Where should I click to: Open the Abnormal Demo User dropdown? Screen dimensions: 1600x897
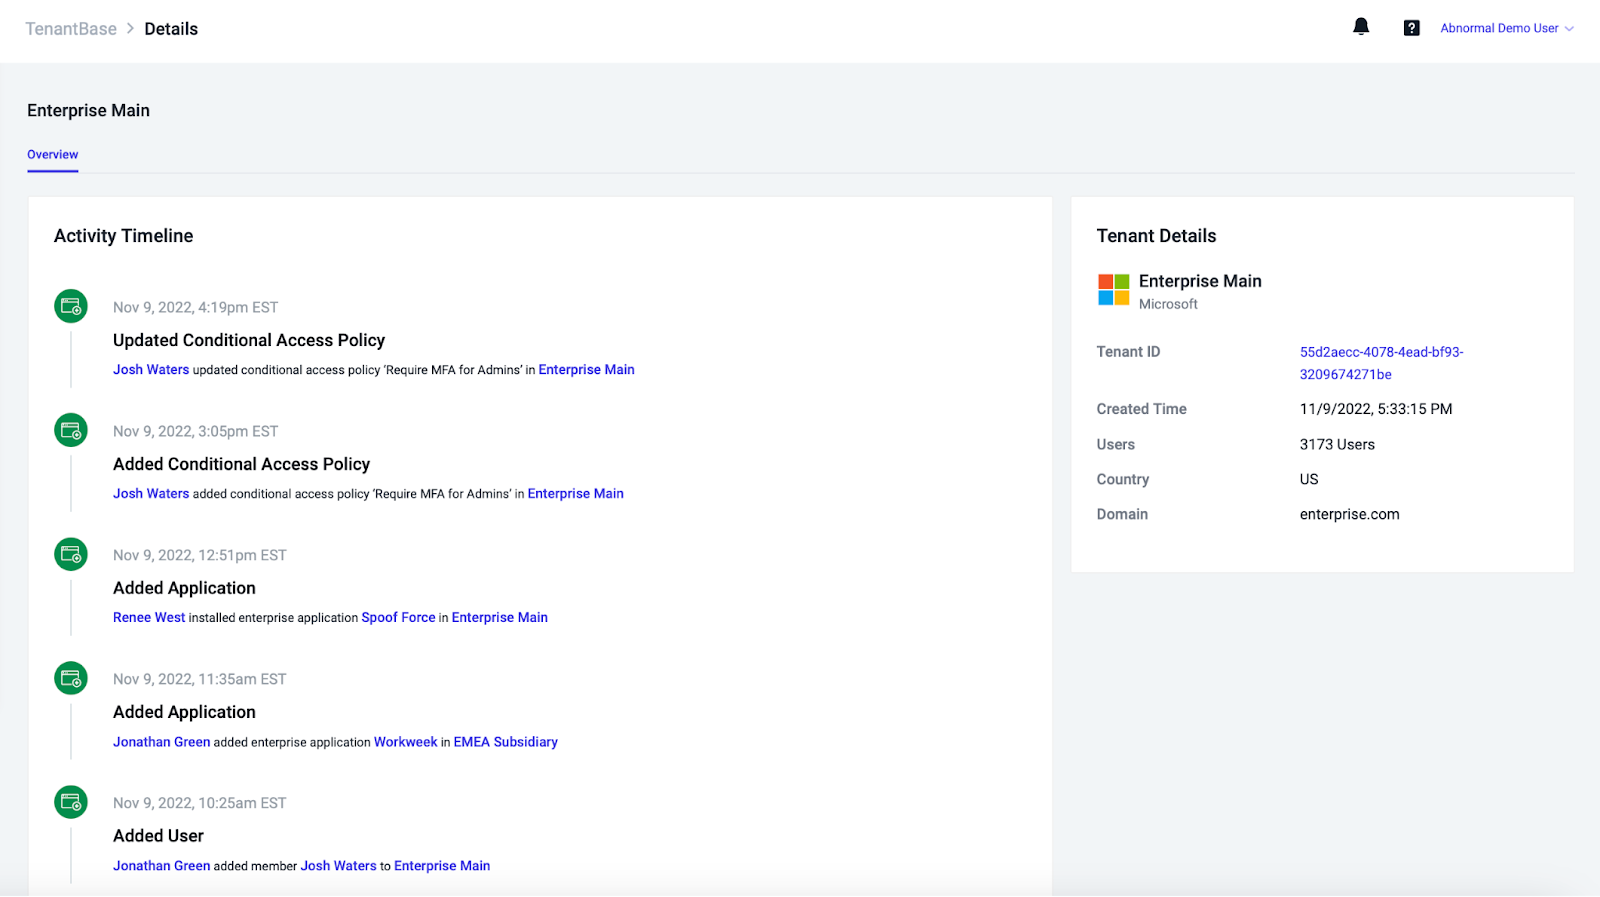coord(1507,28)
